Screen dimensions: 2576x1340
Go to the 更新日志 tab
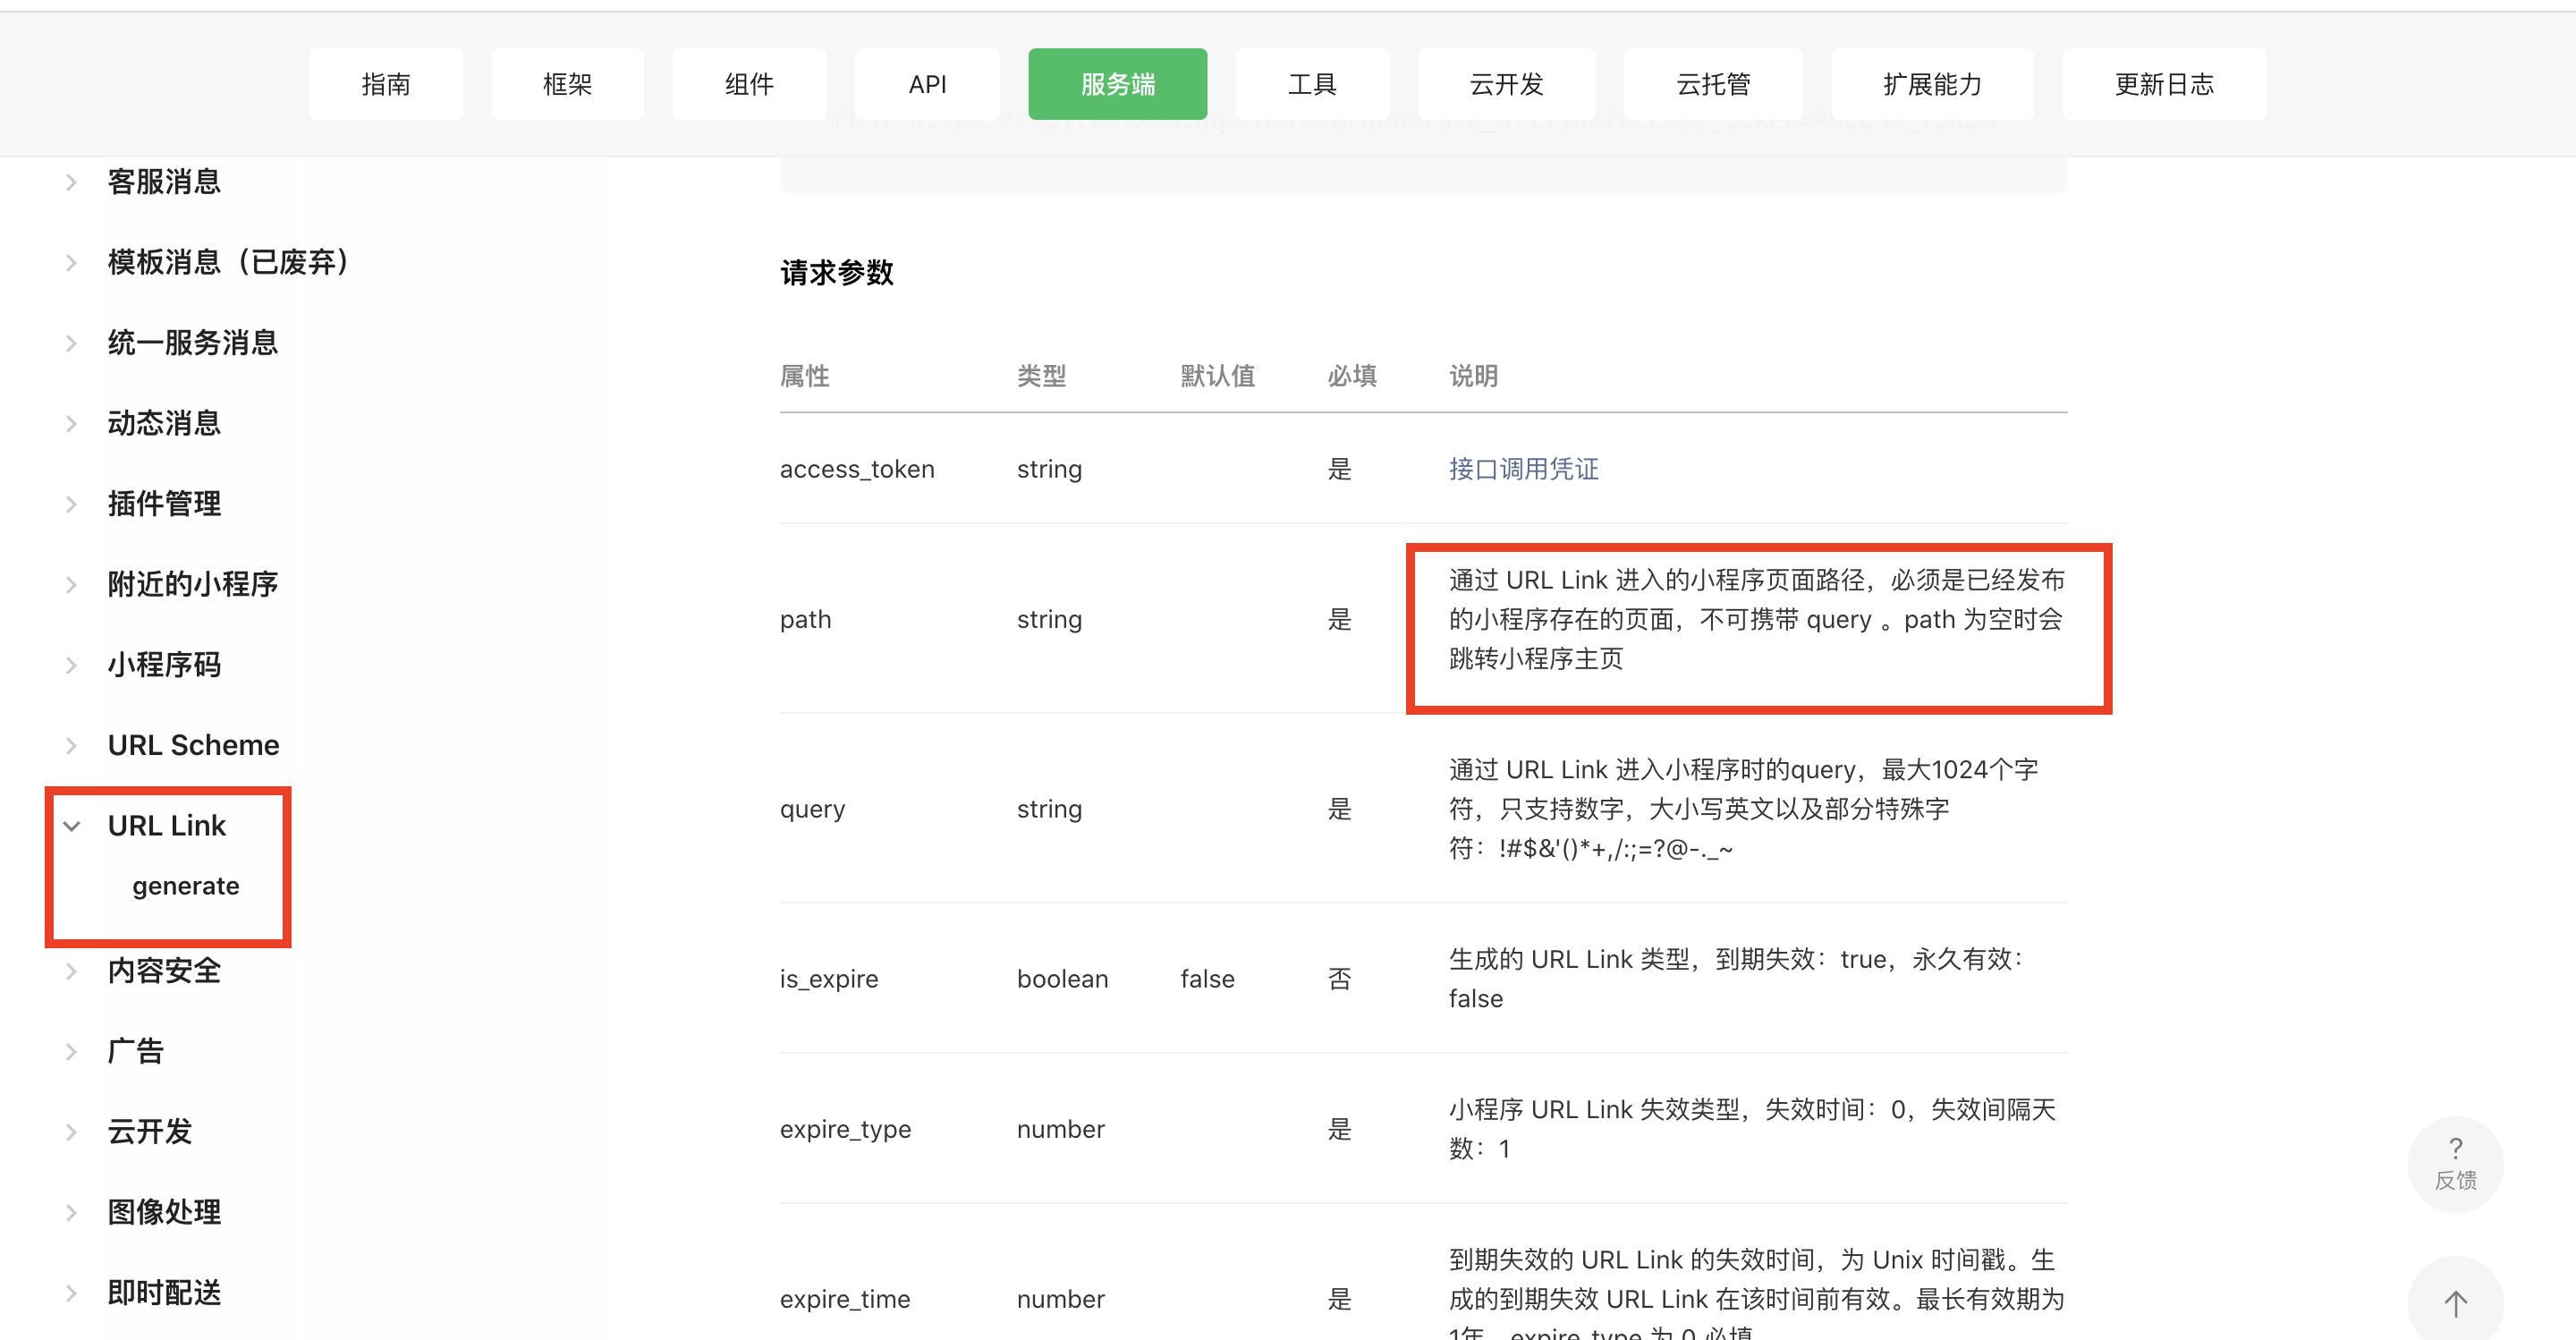(x=2163, y=84)
